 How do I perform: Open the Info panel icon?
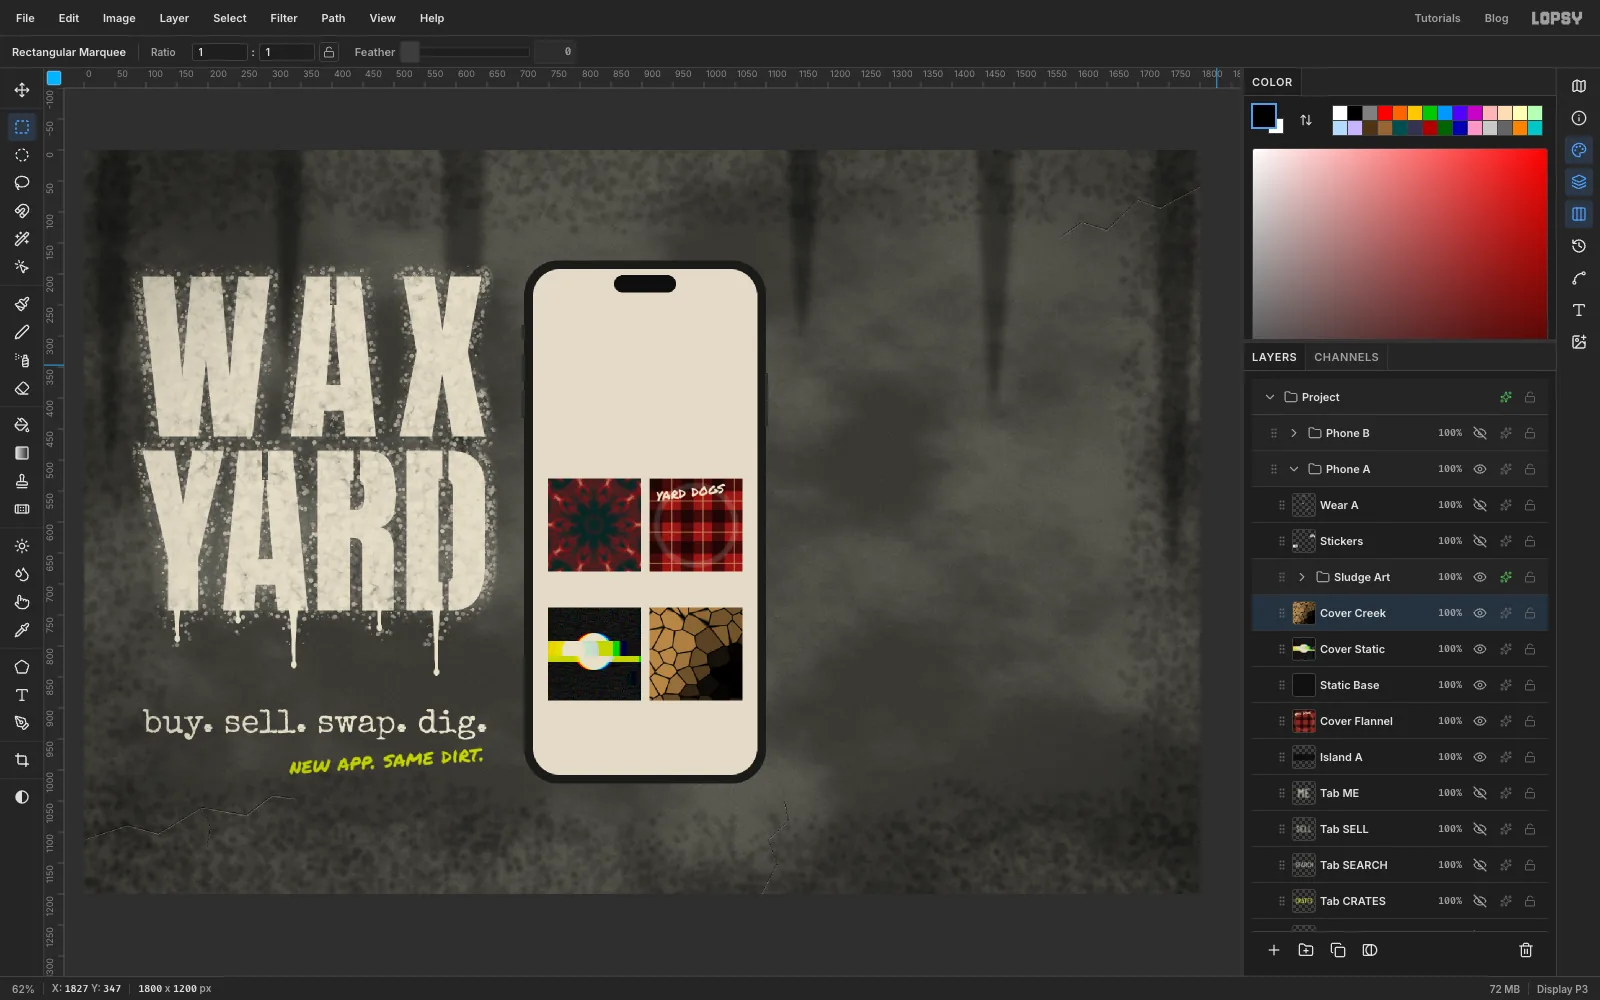pyautogui.click(x=1579, y=118)
